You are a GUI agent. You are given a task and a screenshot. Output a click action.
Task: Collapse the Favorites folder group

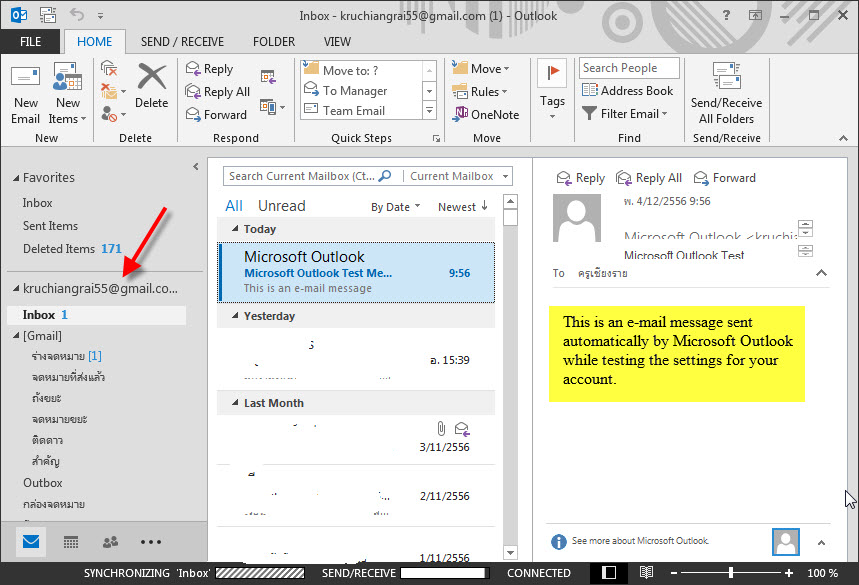[16, 178]
